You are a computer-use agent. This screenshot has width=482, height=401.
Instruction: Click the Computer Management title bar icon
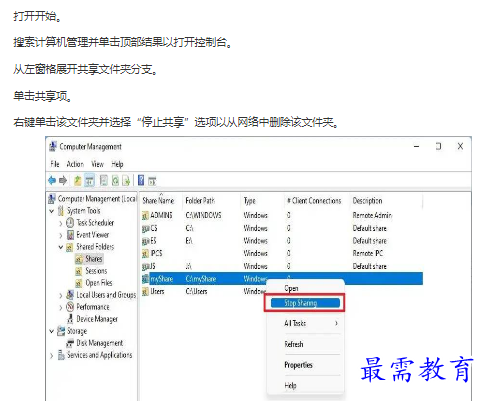[x=53, y=147]
